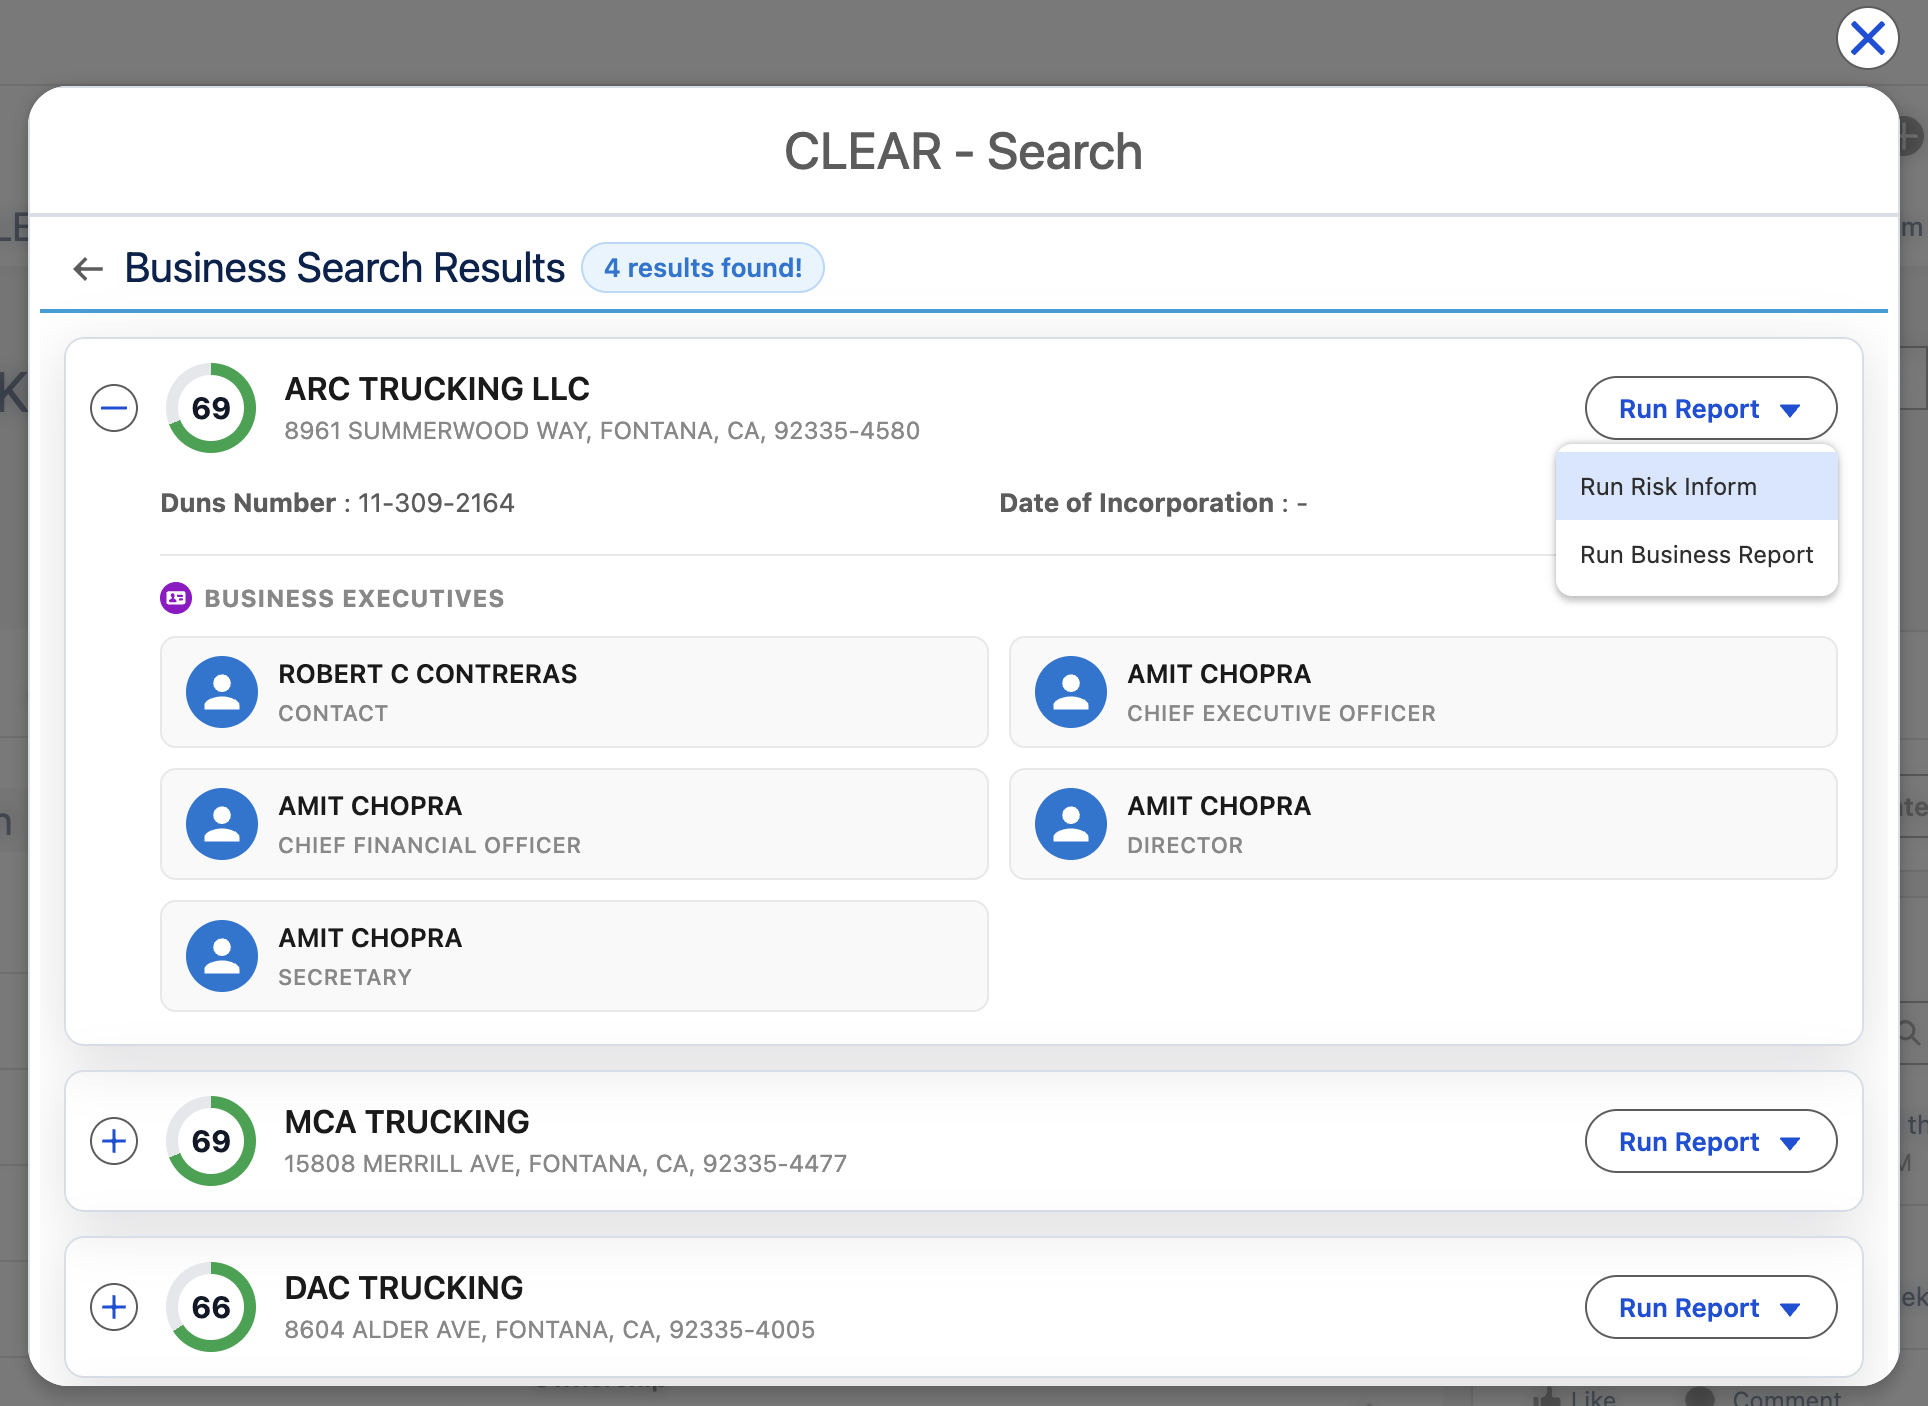Click Secretary Amit Chopra avatar icon
1928x1406 pixels.
(222, 956)
